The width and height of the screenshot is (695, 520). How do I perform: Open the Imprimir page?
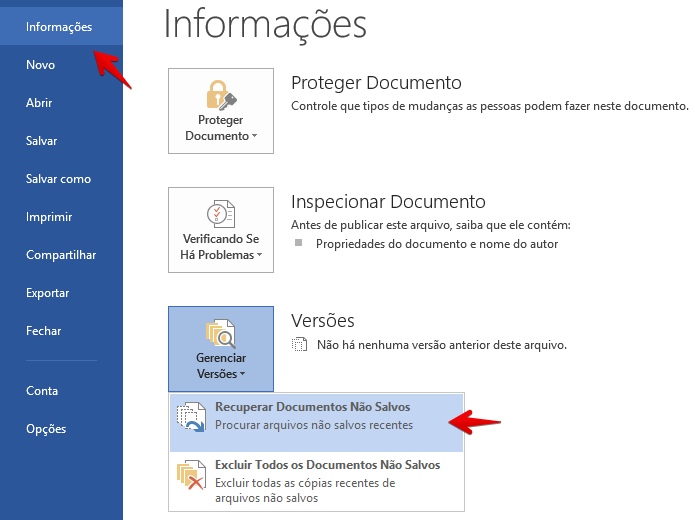coord(49,217)
